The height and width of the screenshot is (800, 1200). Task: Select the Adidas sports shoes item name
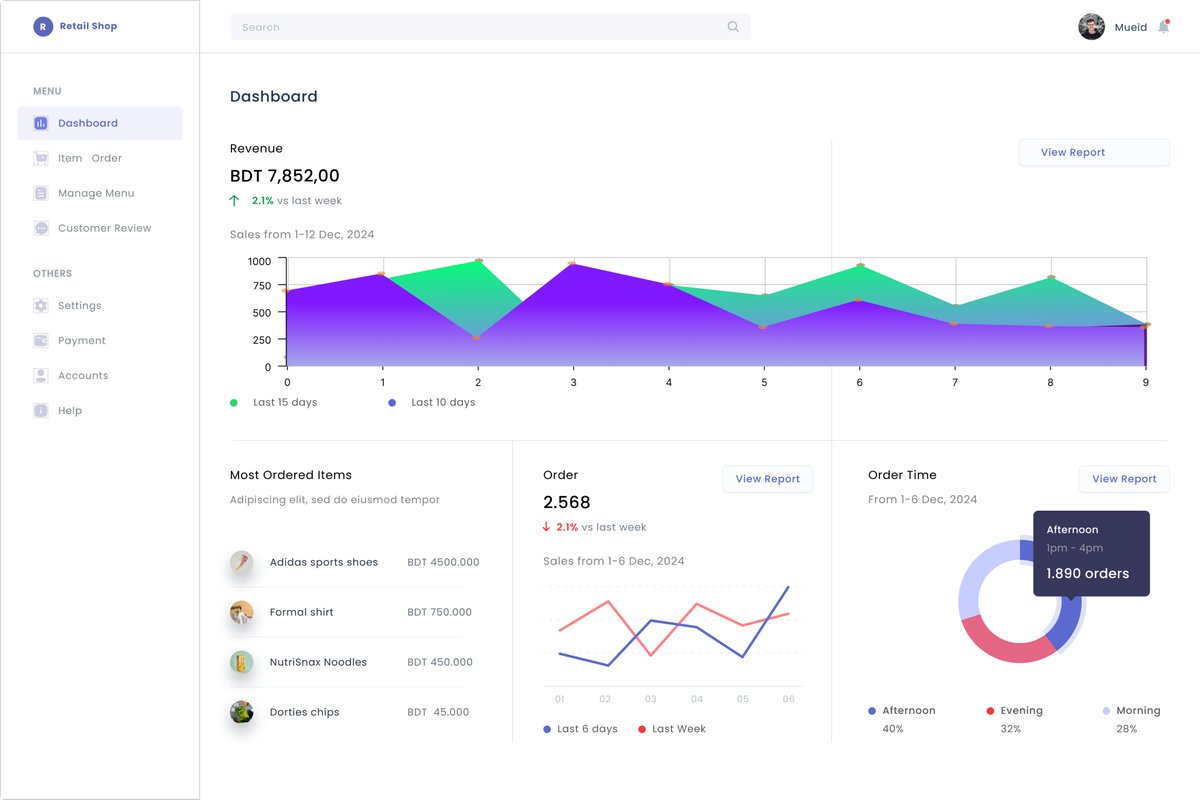tap(324, 562)
